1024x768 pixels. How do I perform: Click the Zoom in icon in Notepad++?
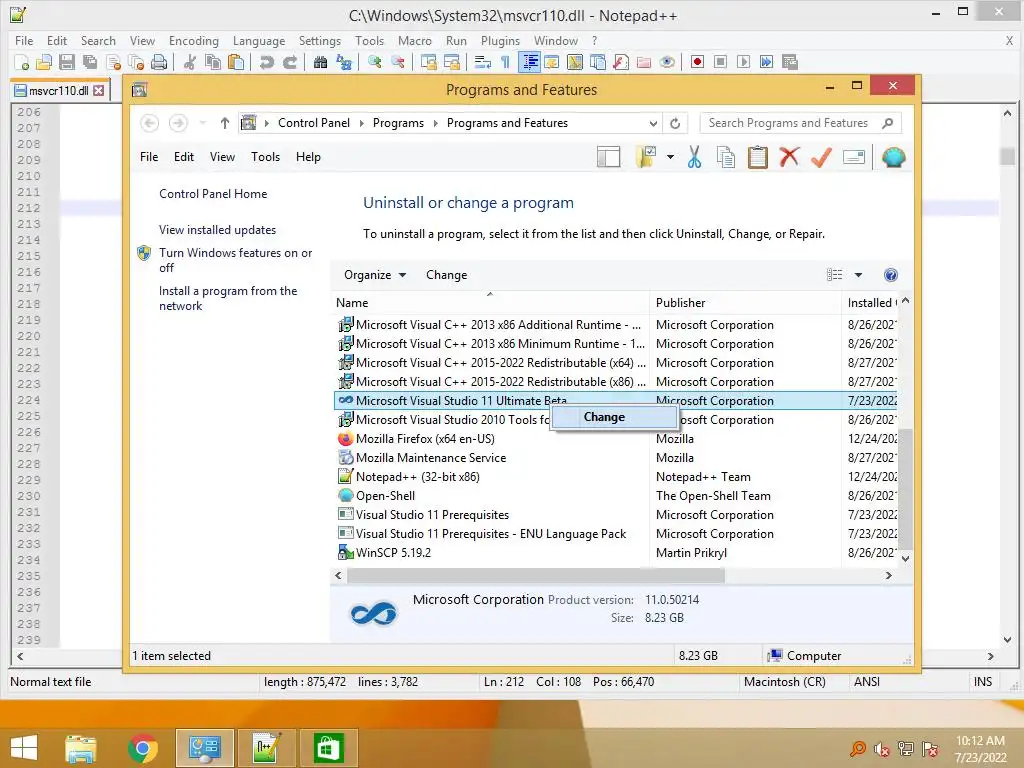click(x=375, y=62)
